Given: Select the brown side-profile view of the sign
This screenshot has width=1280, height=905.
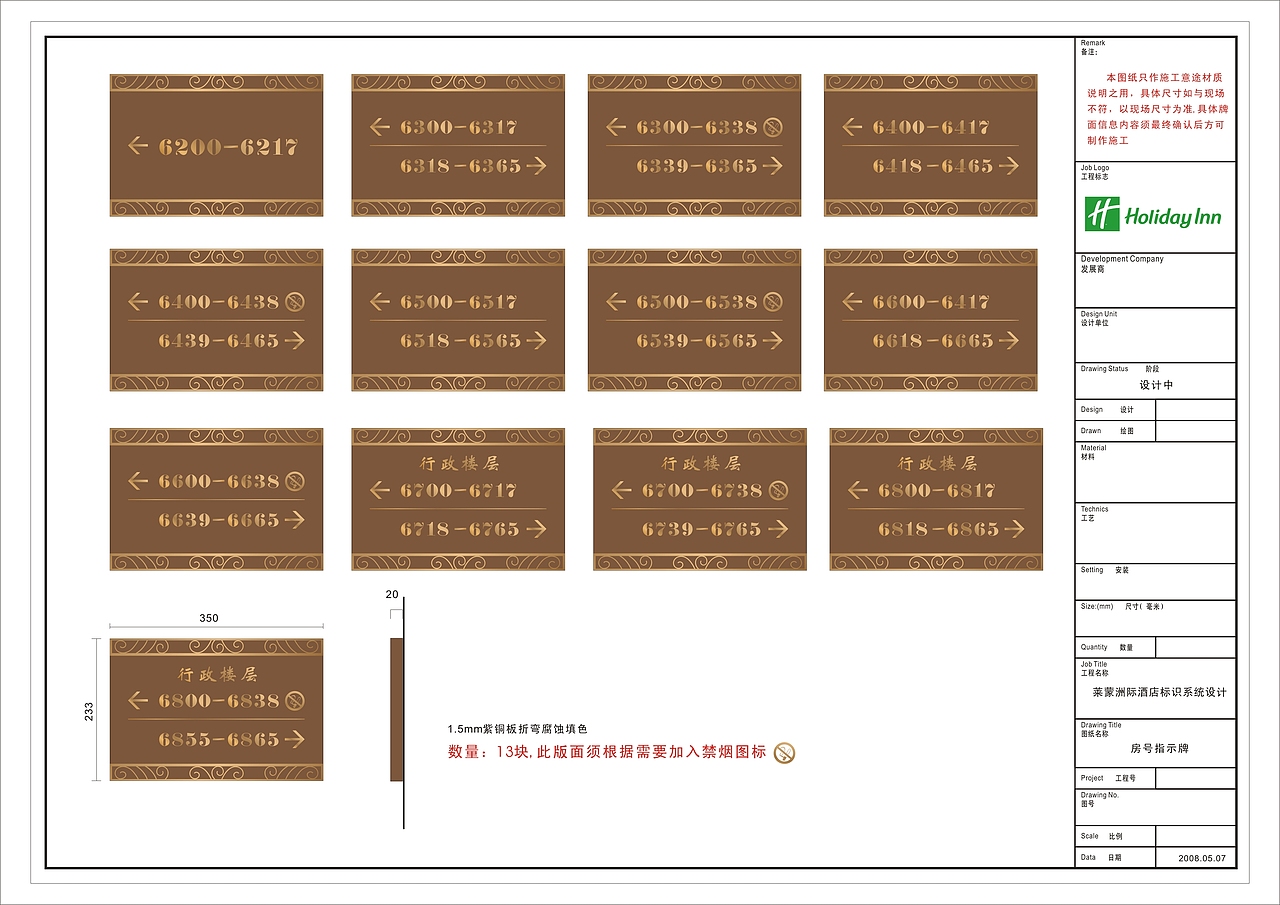Looking at the screenshot, I should pos(397,709).
